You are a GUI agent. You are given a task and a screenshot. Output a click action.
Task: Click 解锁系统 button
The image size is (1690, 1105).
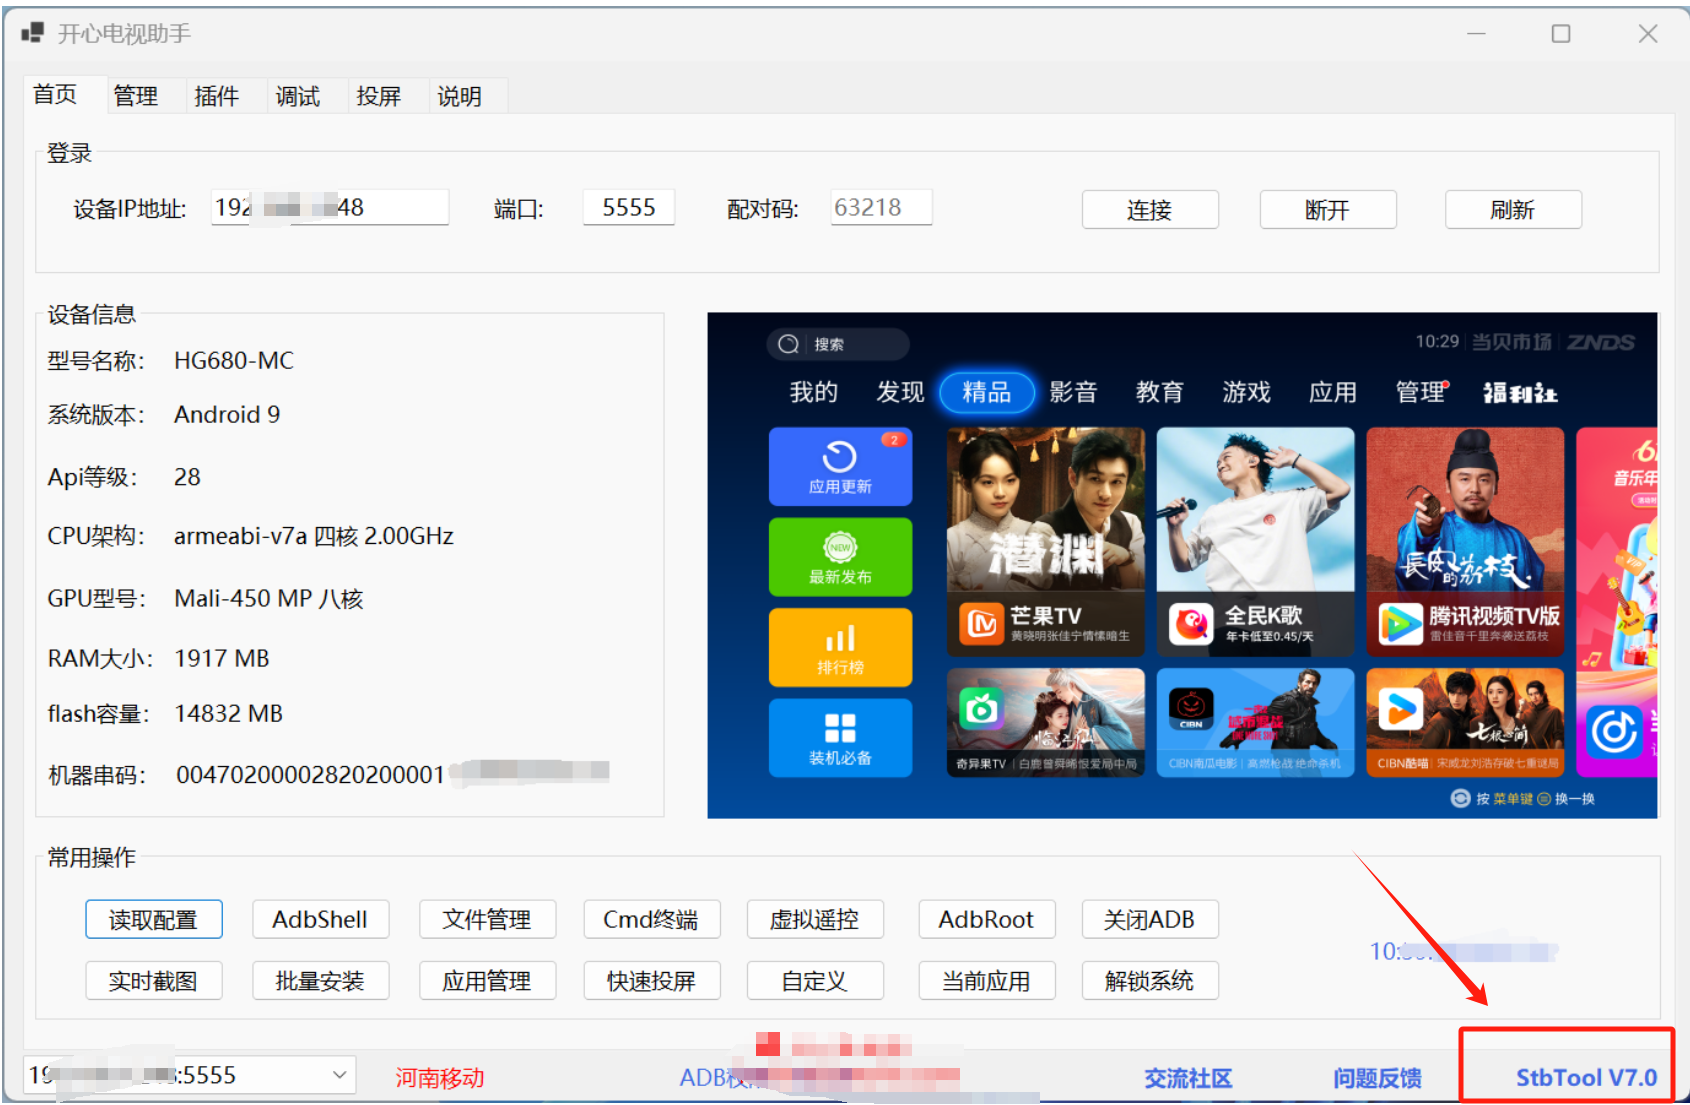tap(1150, 981)
